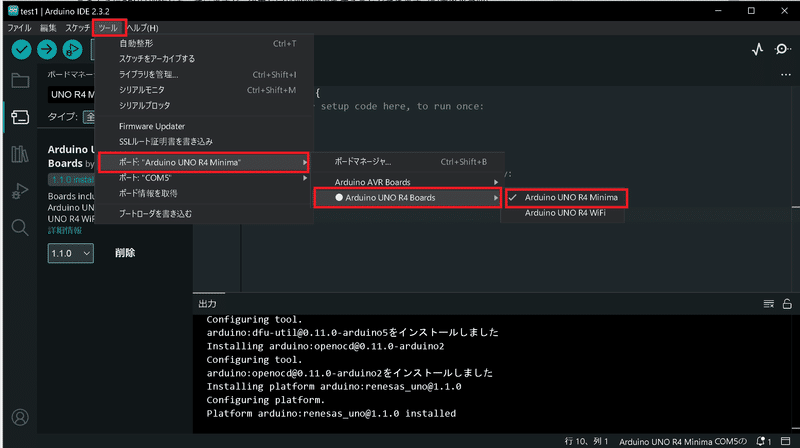Click the Verify sketch checkmark icon
Viewport: 800px width, 448px height.
click(x=21, y=49)
